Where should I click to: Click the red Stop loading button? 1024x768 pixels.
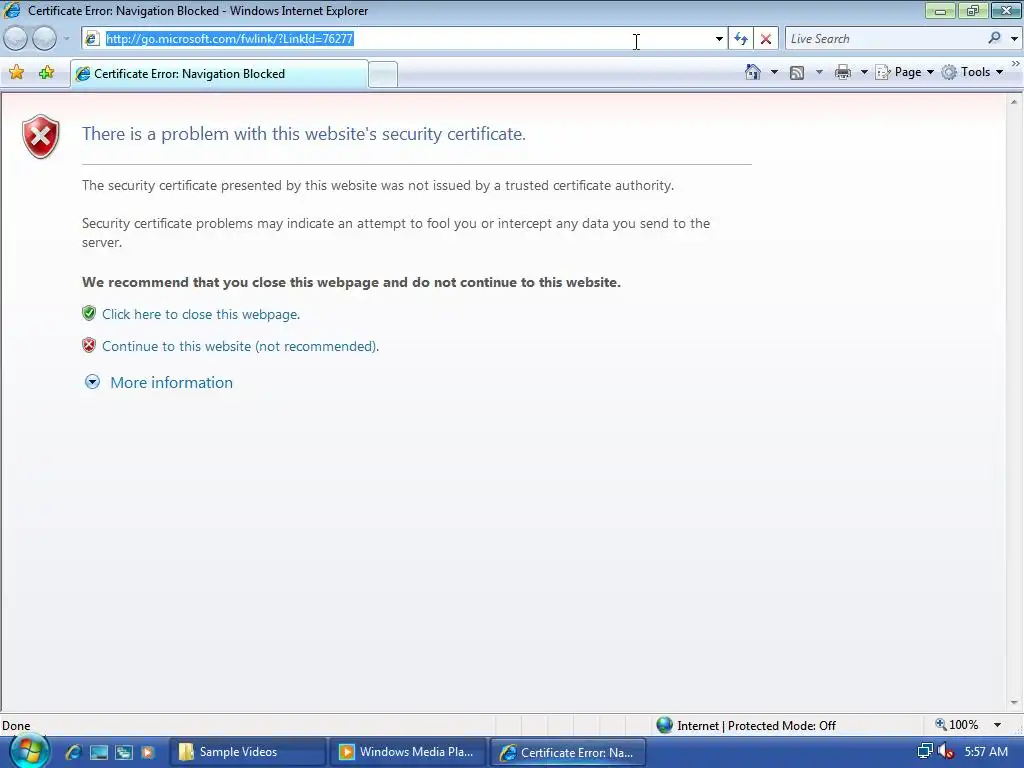click(766, 39)
